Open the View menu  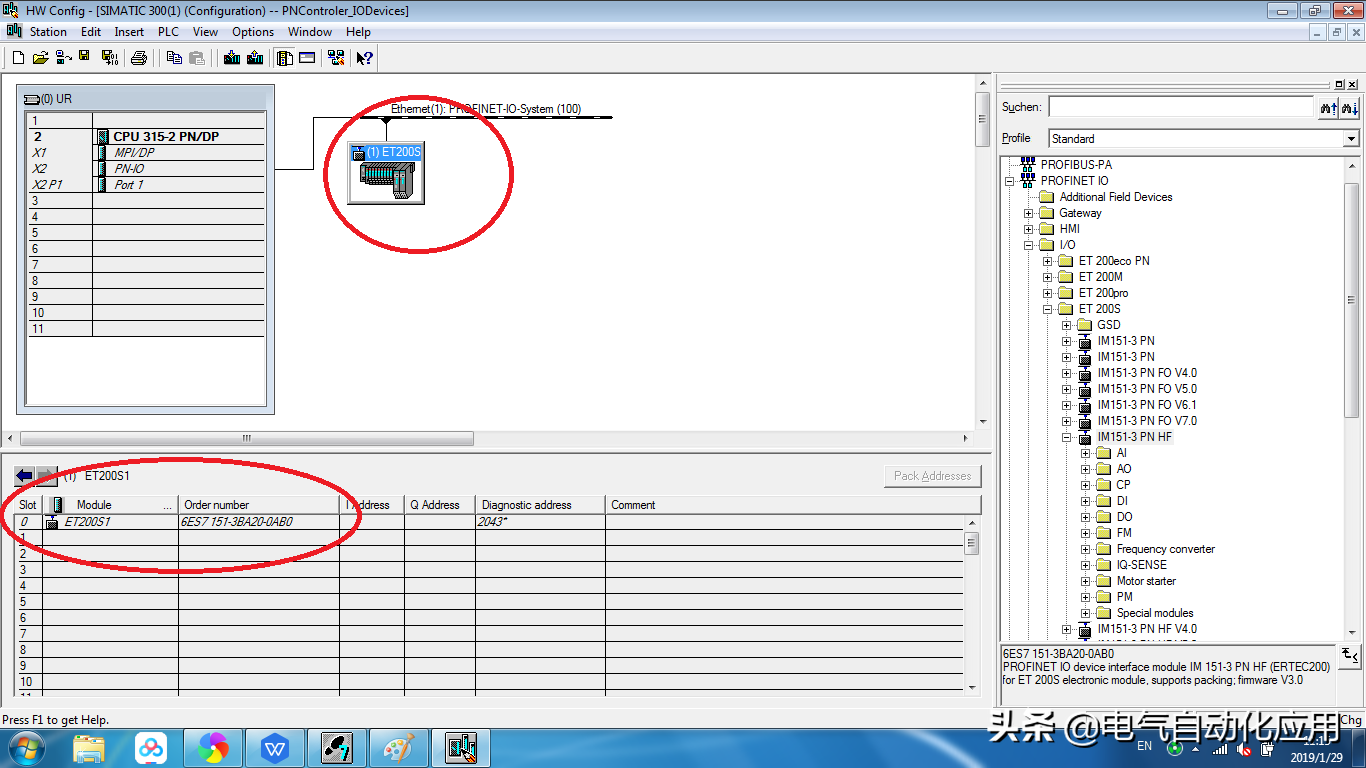tap(205, 32)
